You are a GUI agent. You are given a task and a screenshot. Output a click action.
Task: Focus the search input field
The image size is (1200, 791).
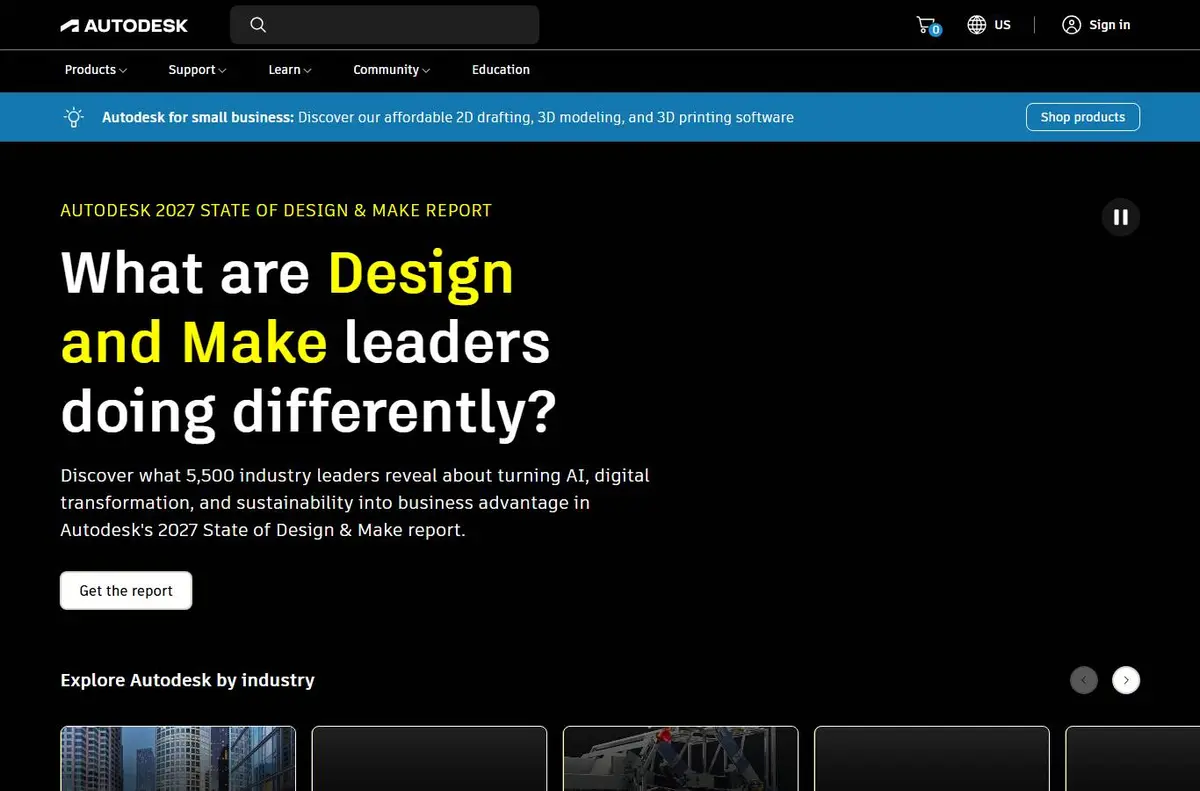(x=385, y=25)
